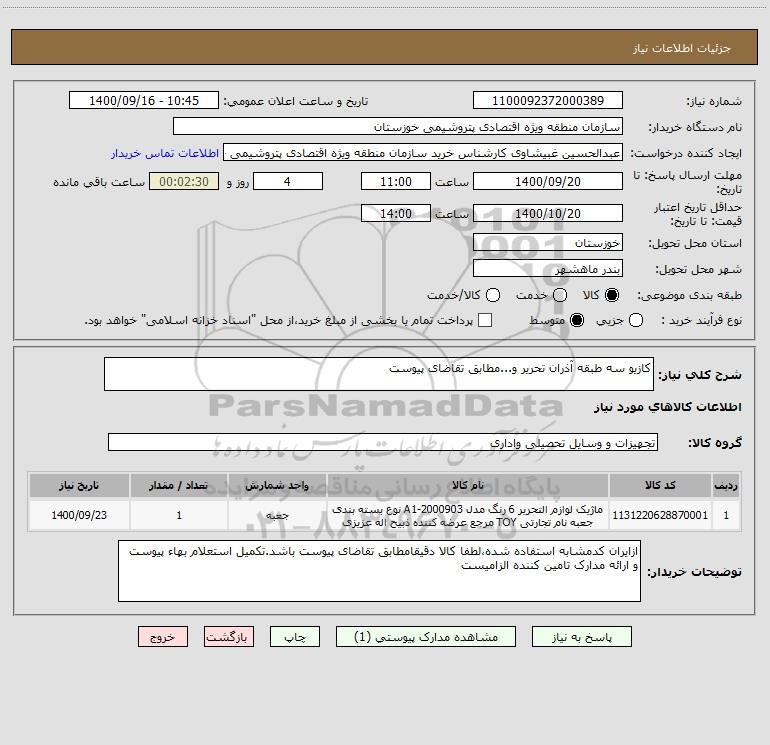This screenshot has height=745, width=770.
Task: Click the ردیف column header
Action: click(x=726, y=485)
